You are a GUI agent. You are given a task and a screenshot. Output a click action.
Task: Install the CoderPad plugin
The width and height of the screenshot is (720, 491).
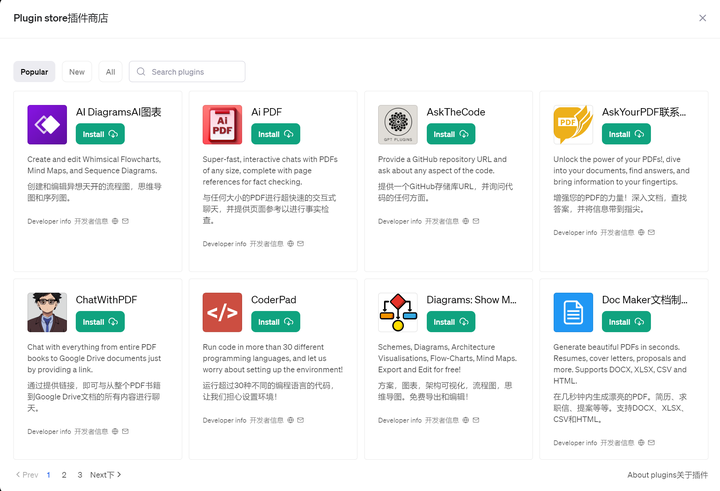276,322
